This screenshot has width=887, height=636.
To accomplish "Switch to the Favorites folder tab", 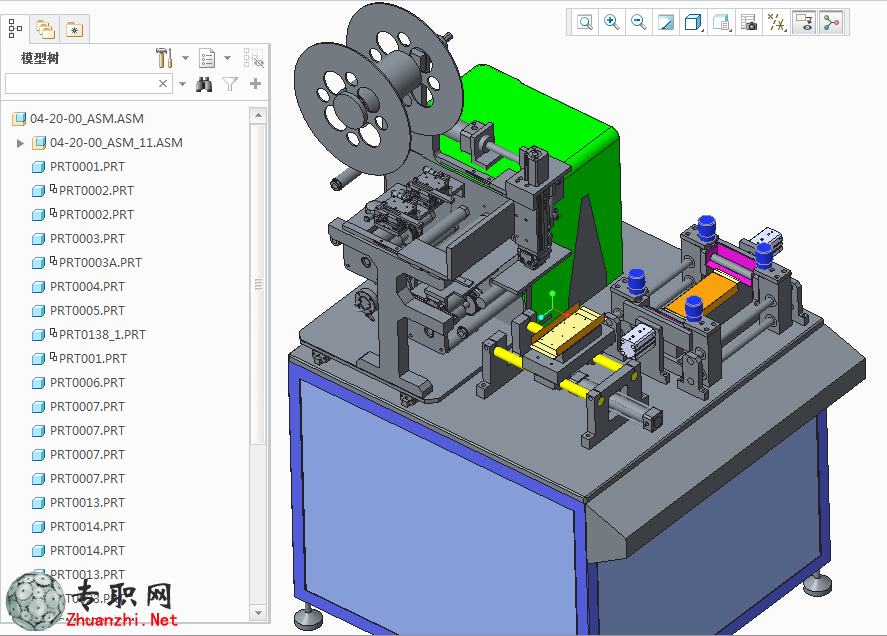I will click(x=74, y=29).
